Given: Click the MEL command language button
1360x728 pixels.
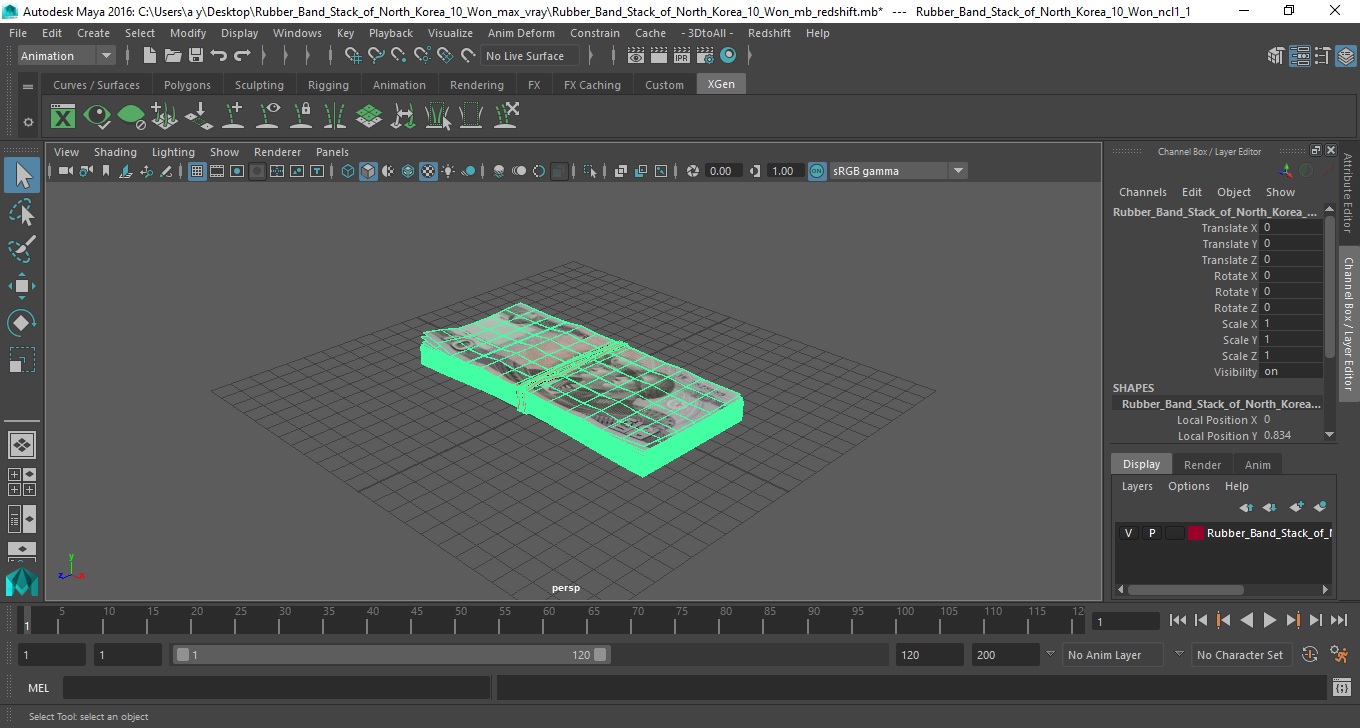Looking at the screenshot, I should [x=38, y=688].
